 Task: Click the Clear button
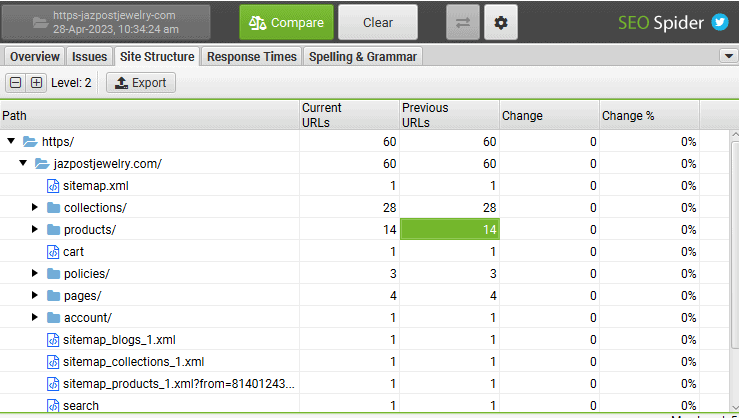[378, 22]
